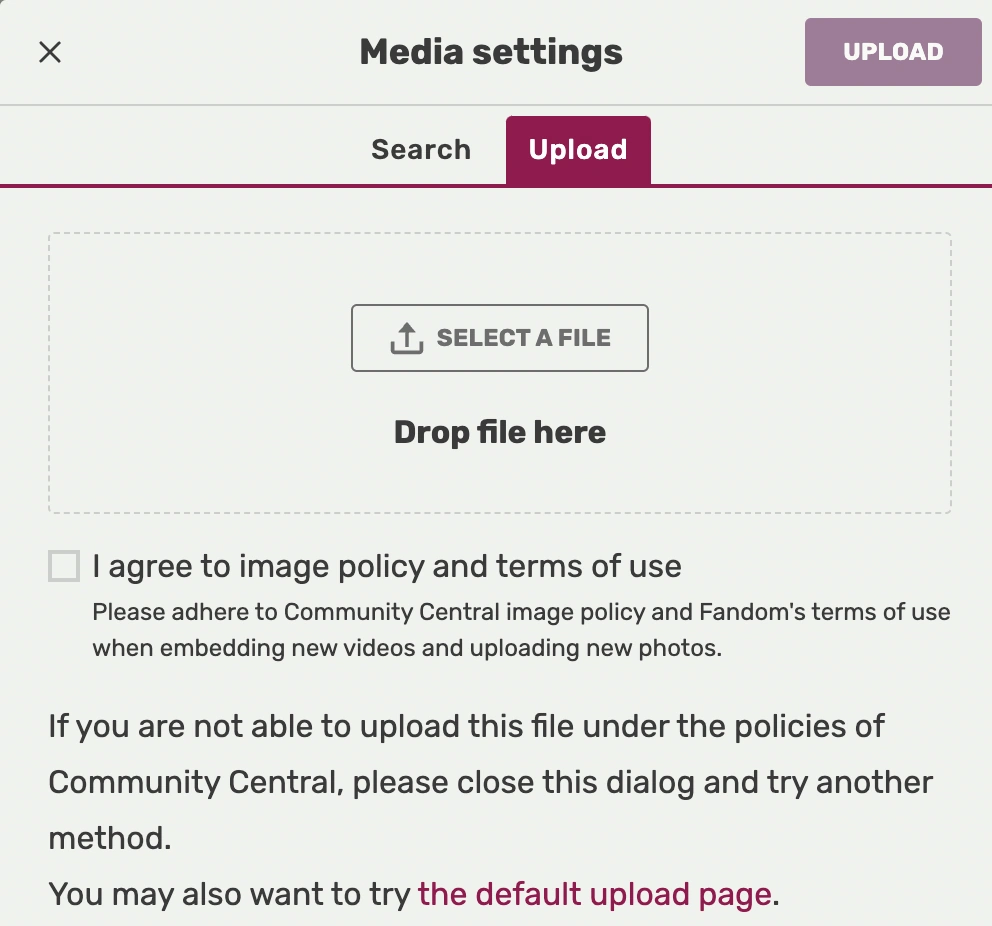
Task: Tick the image policy agreement checkbox
Action: pos(64,567)
